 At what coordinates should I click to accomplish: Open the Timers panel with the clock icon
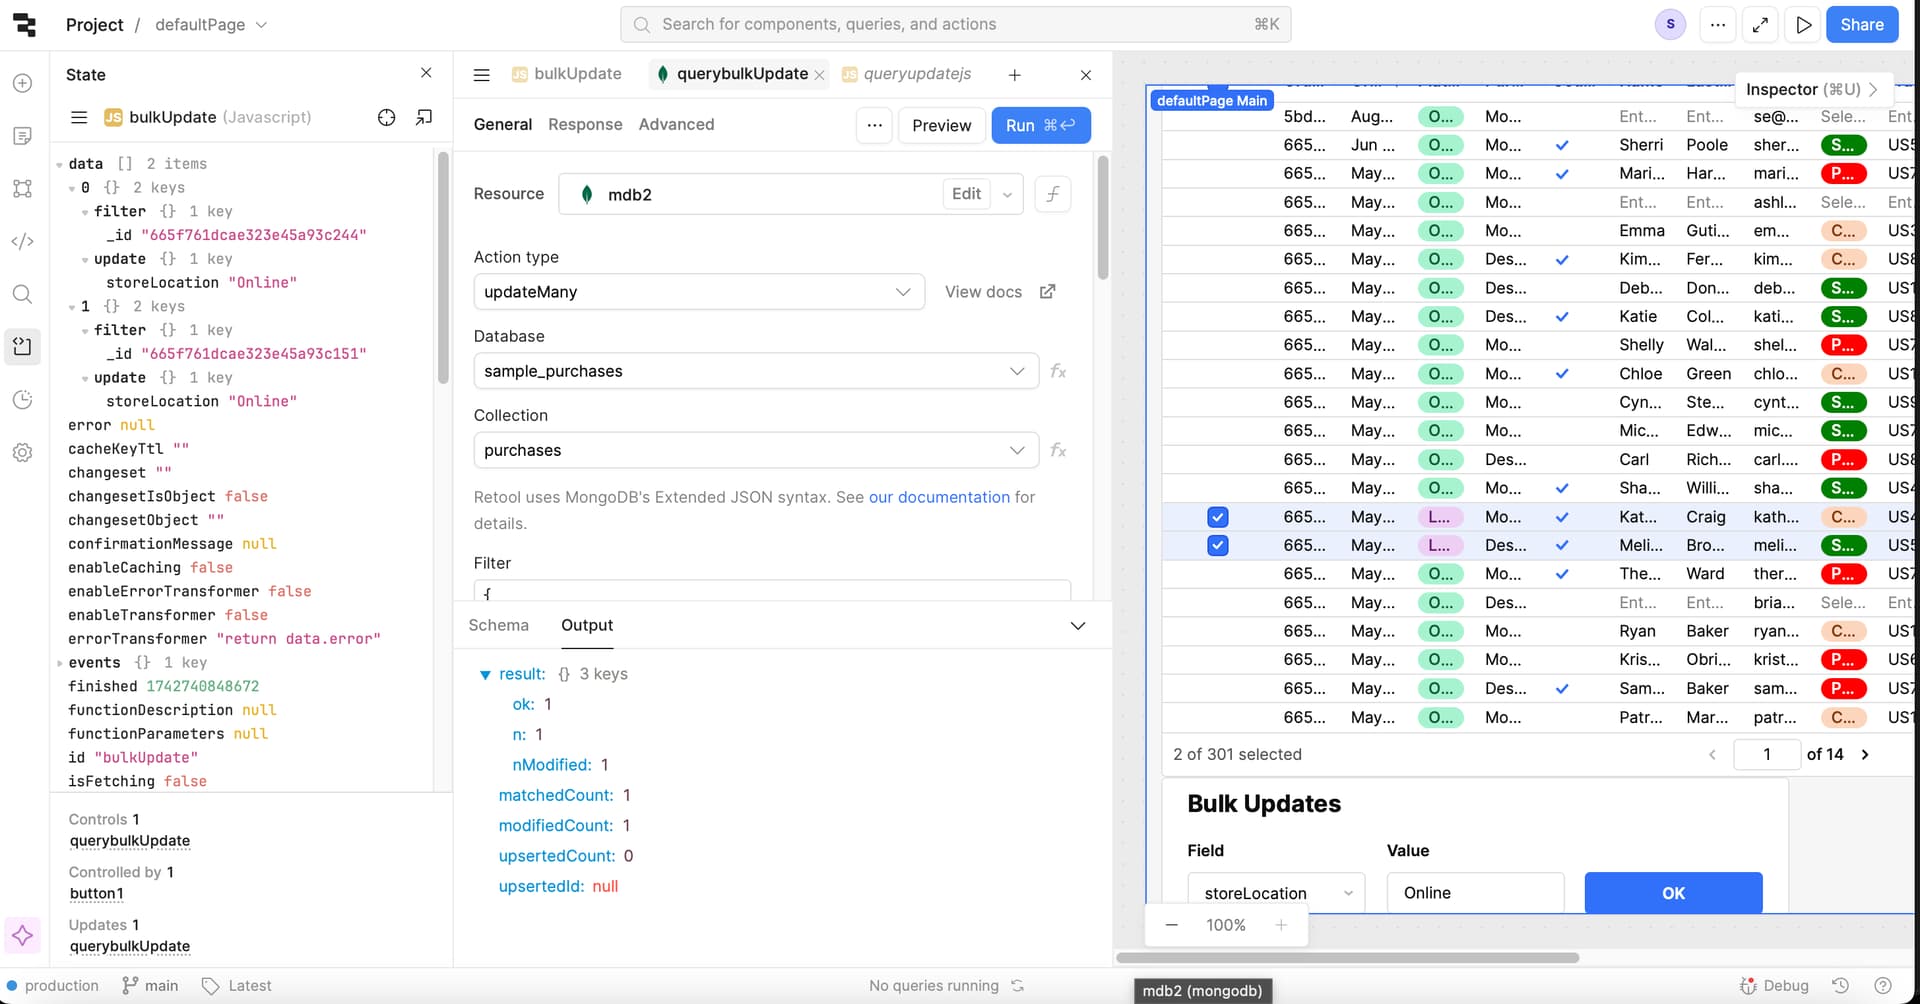pos(22,399)
